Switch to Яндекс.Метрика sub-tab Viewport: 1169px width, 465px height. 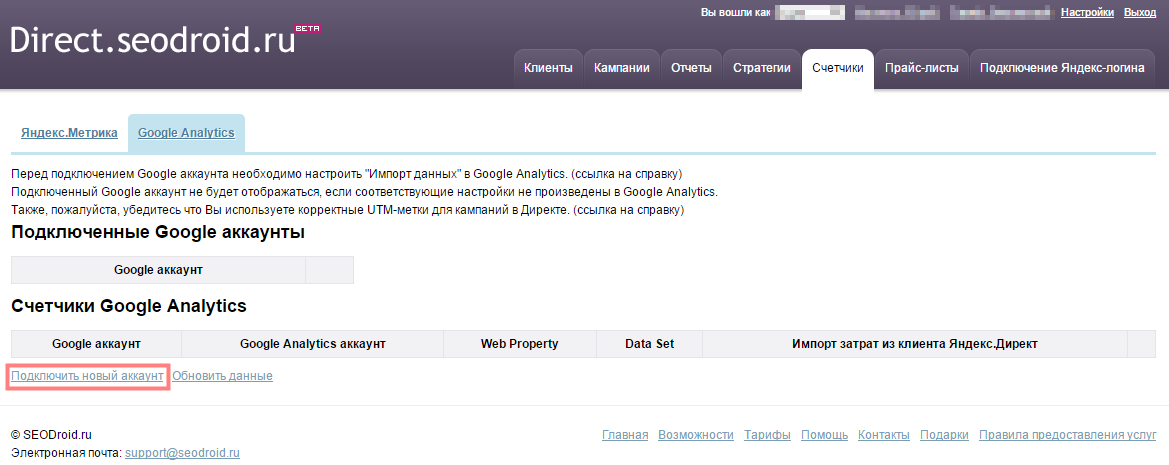69,133
